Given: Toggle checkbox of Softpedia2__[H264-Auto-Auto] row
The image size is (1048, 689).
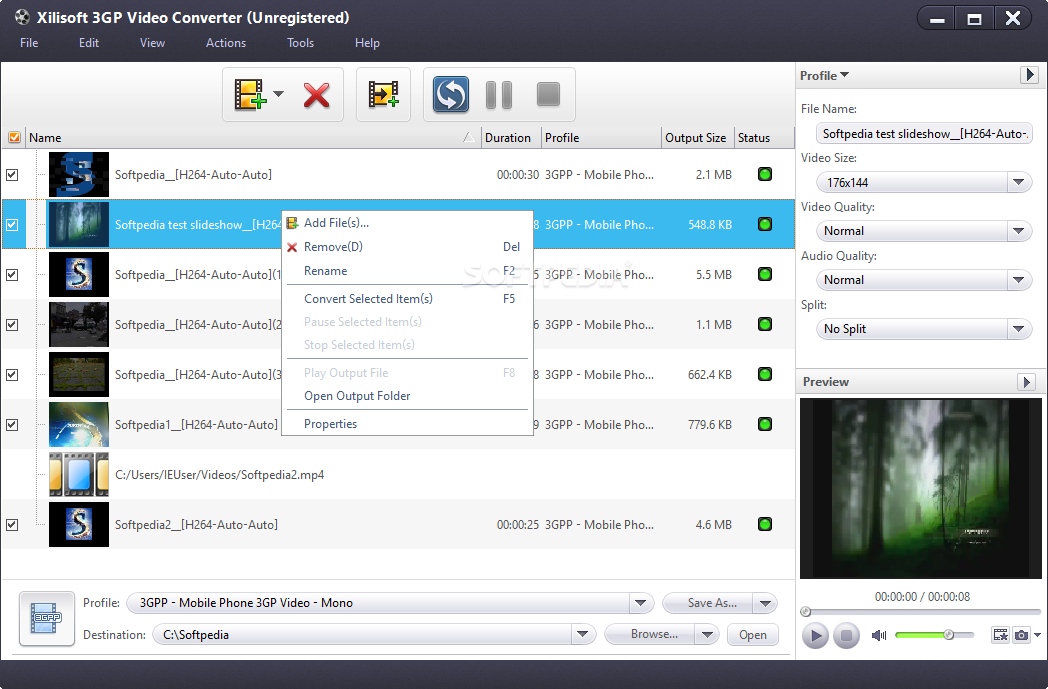Looking at the screenshot, I should pyautogui.click(x=12, y=525).
